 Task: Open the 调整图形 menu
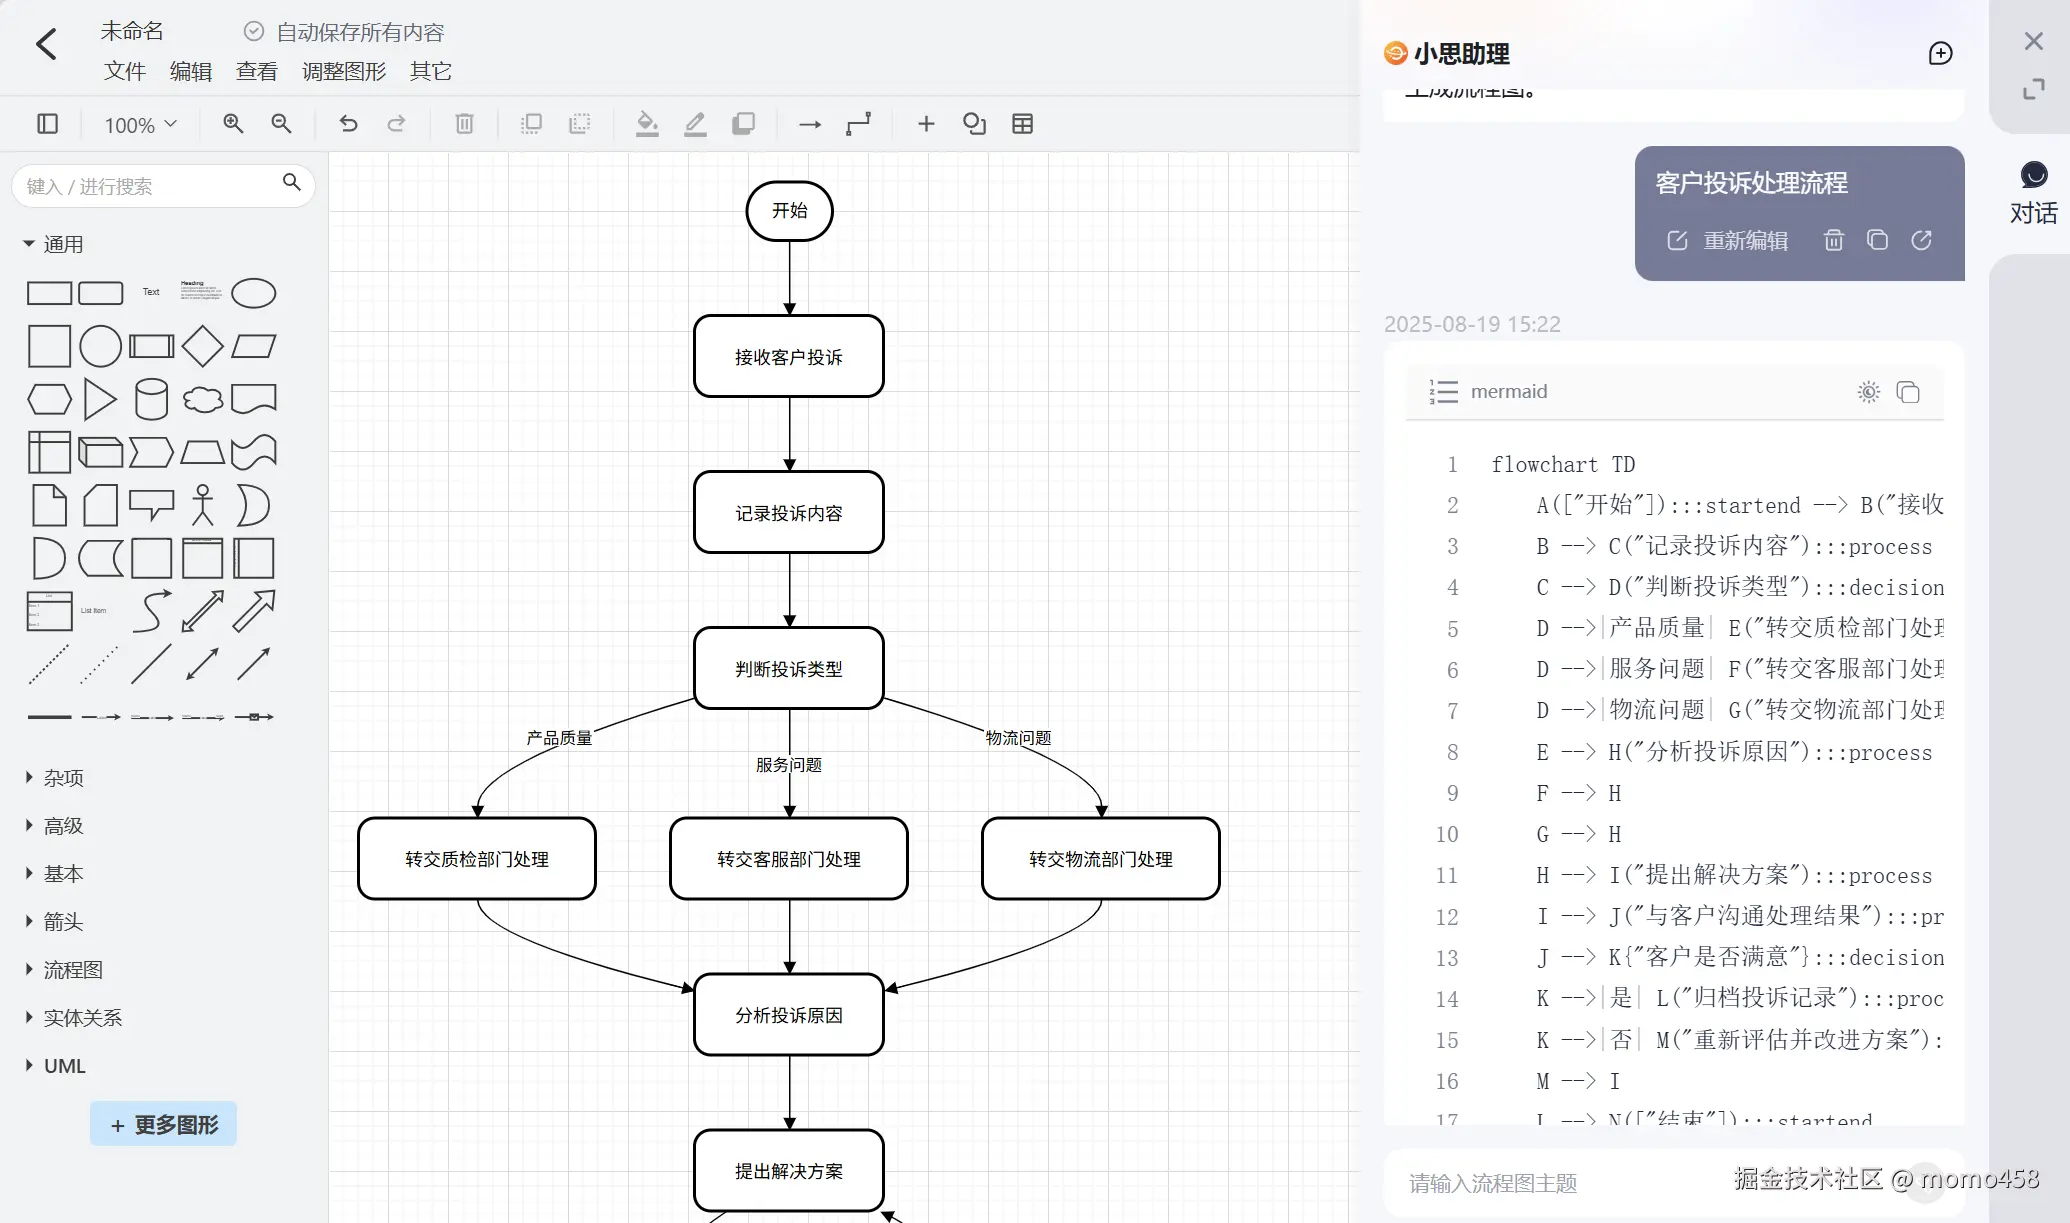click(x=344, y=72)
